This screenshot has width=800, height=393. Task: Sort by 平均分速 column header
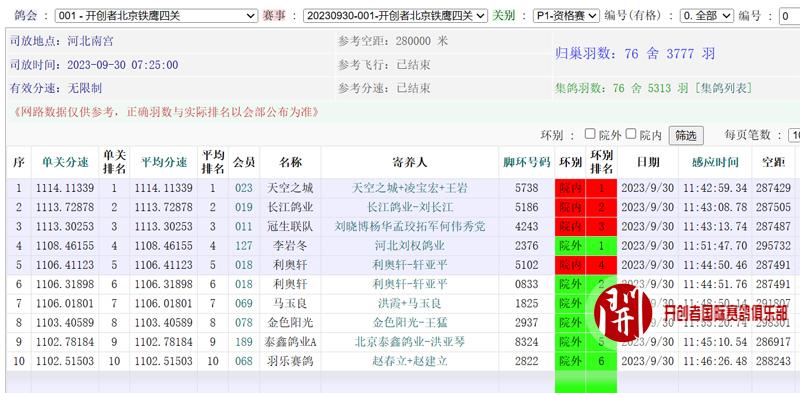(163, 162)
